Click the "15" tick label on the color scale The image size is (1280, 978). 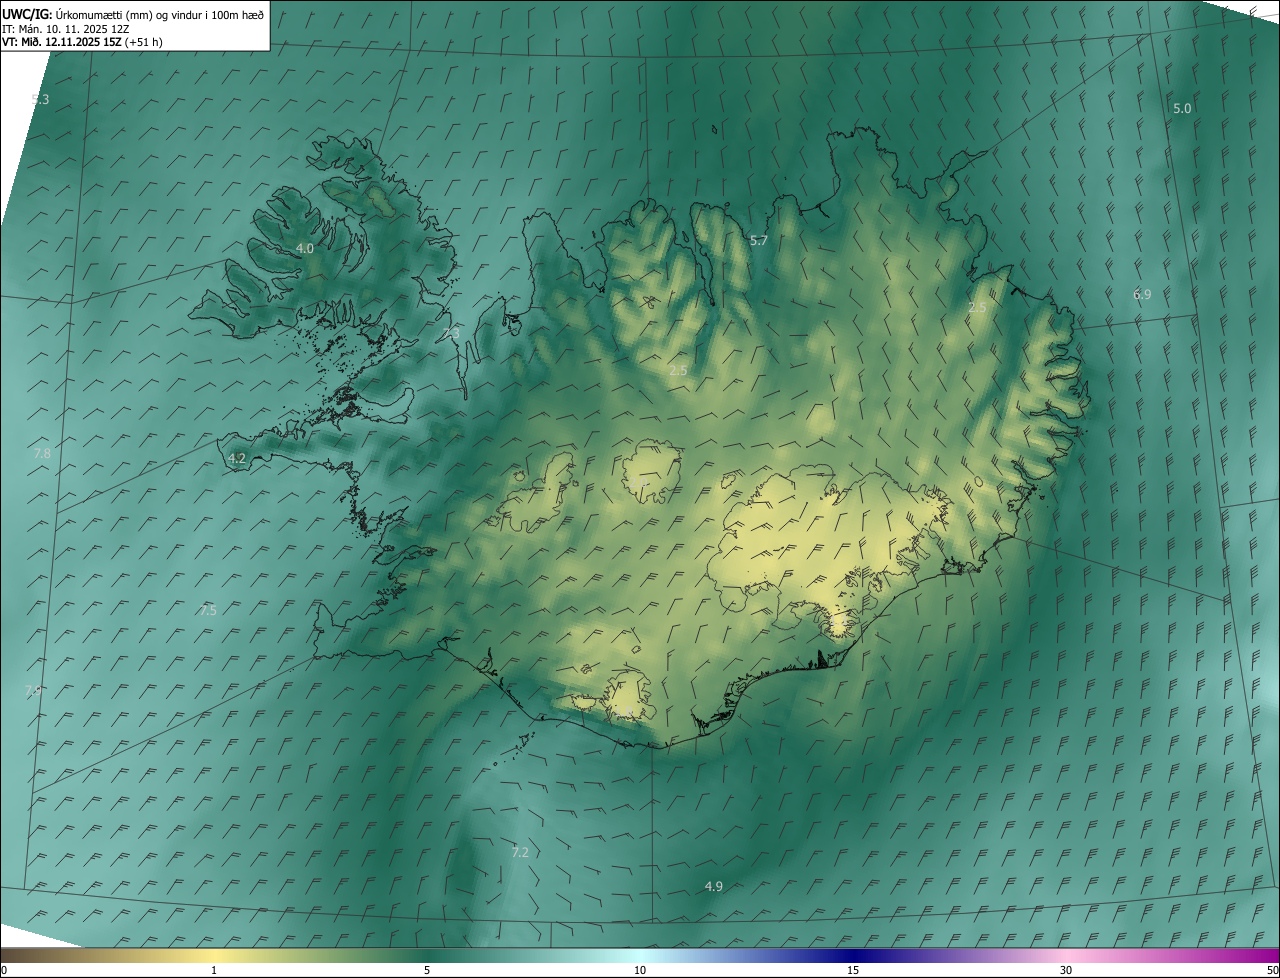point(853,970)
